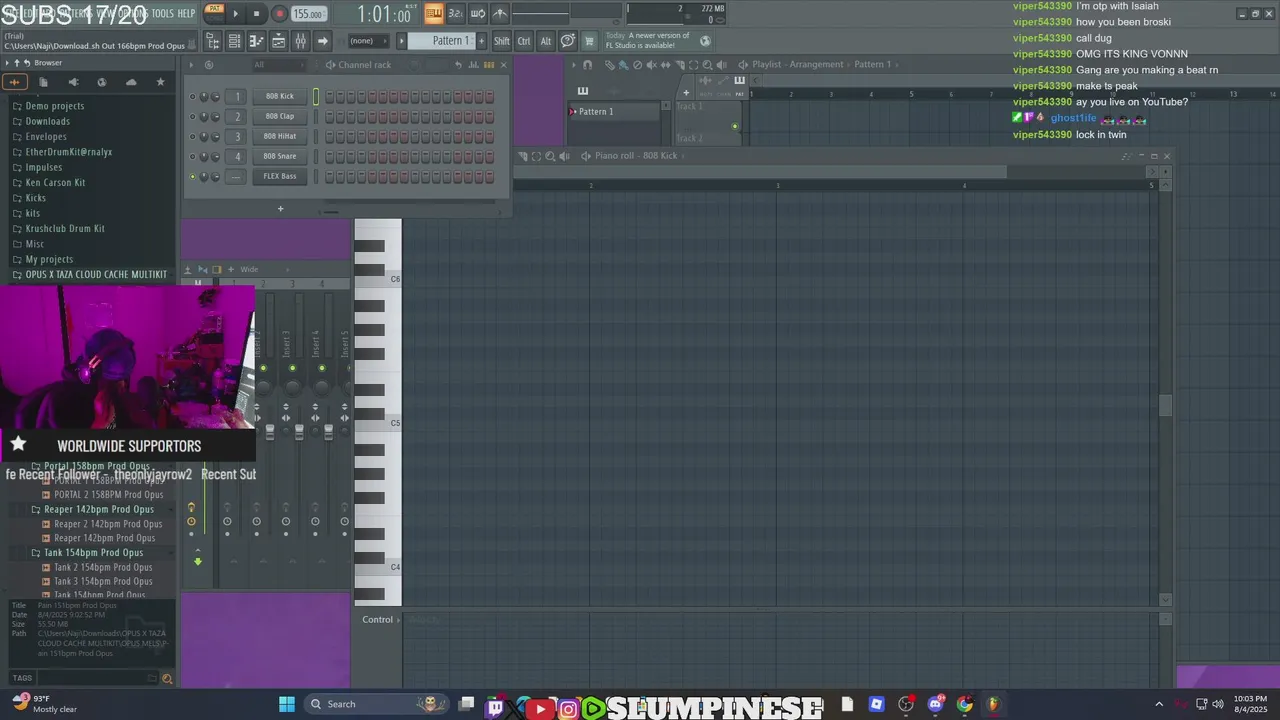Open the Browser view from main toolbar
The width and height of the screenshot is (1280, 720).
(213, 41)
